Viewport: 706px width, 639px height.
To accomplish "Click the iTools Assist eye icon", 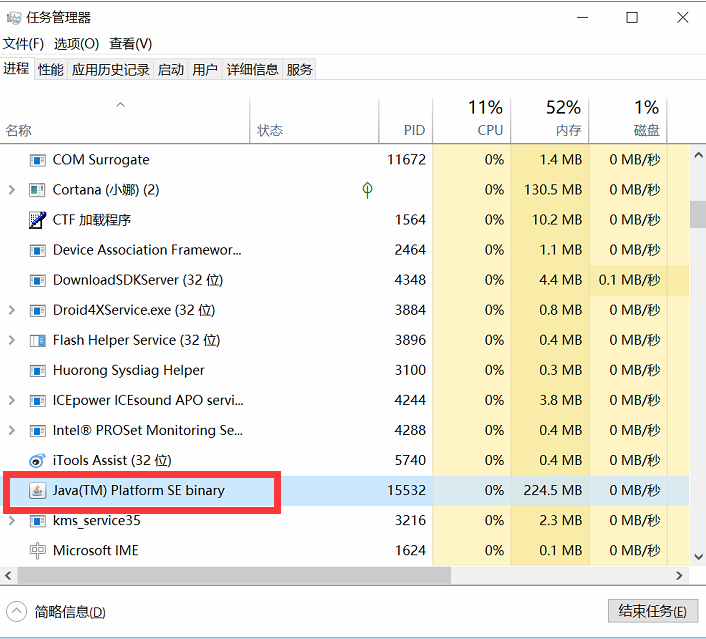I will pyautogui.click(x=37, y=461).
